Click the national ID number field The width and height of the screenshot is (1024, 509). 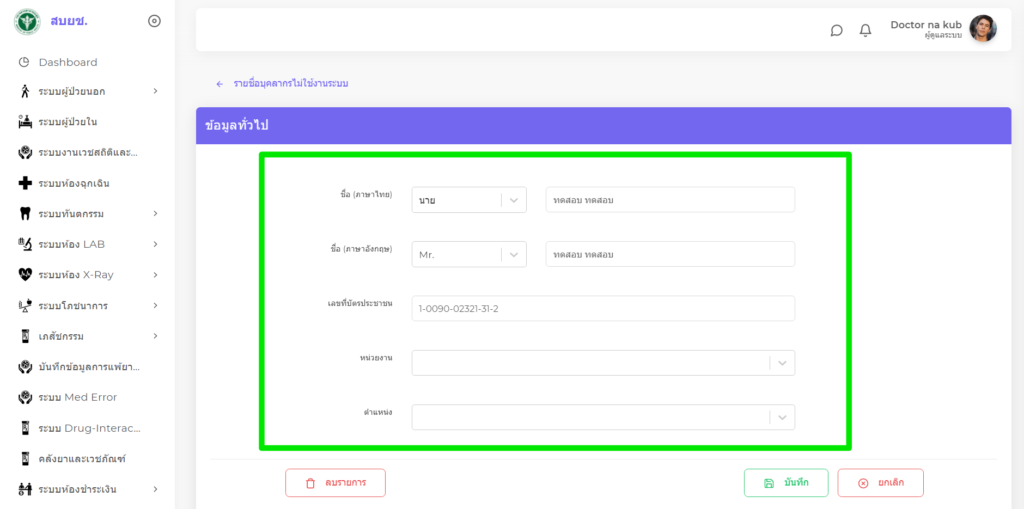603,308
